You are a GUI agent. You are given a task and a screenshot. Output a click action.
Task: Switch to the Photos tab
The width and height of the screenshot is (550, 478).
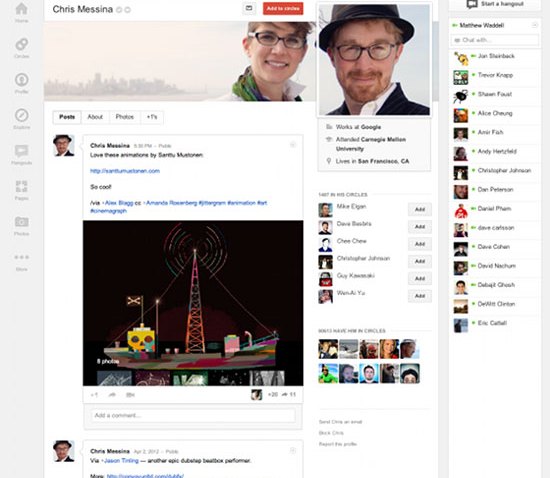125,117
